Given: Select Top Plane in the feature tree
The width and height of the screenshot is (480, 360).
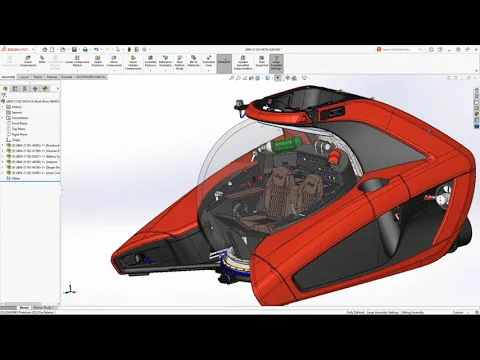Looking at the screenshot, I should tap(18, 129).
